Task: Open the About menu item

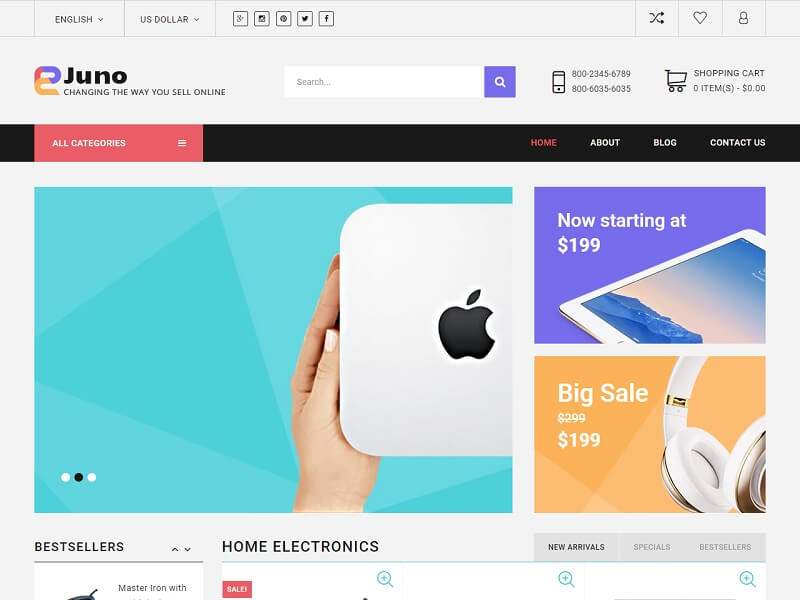Action: [605, 143]
